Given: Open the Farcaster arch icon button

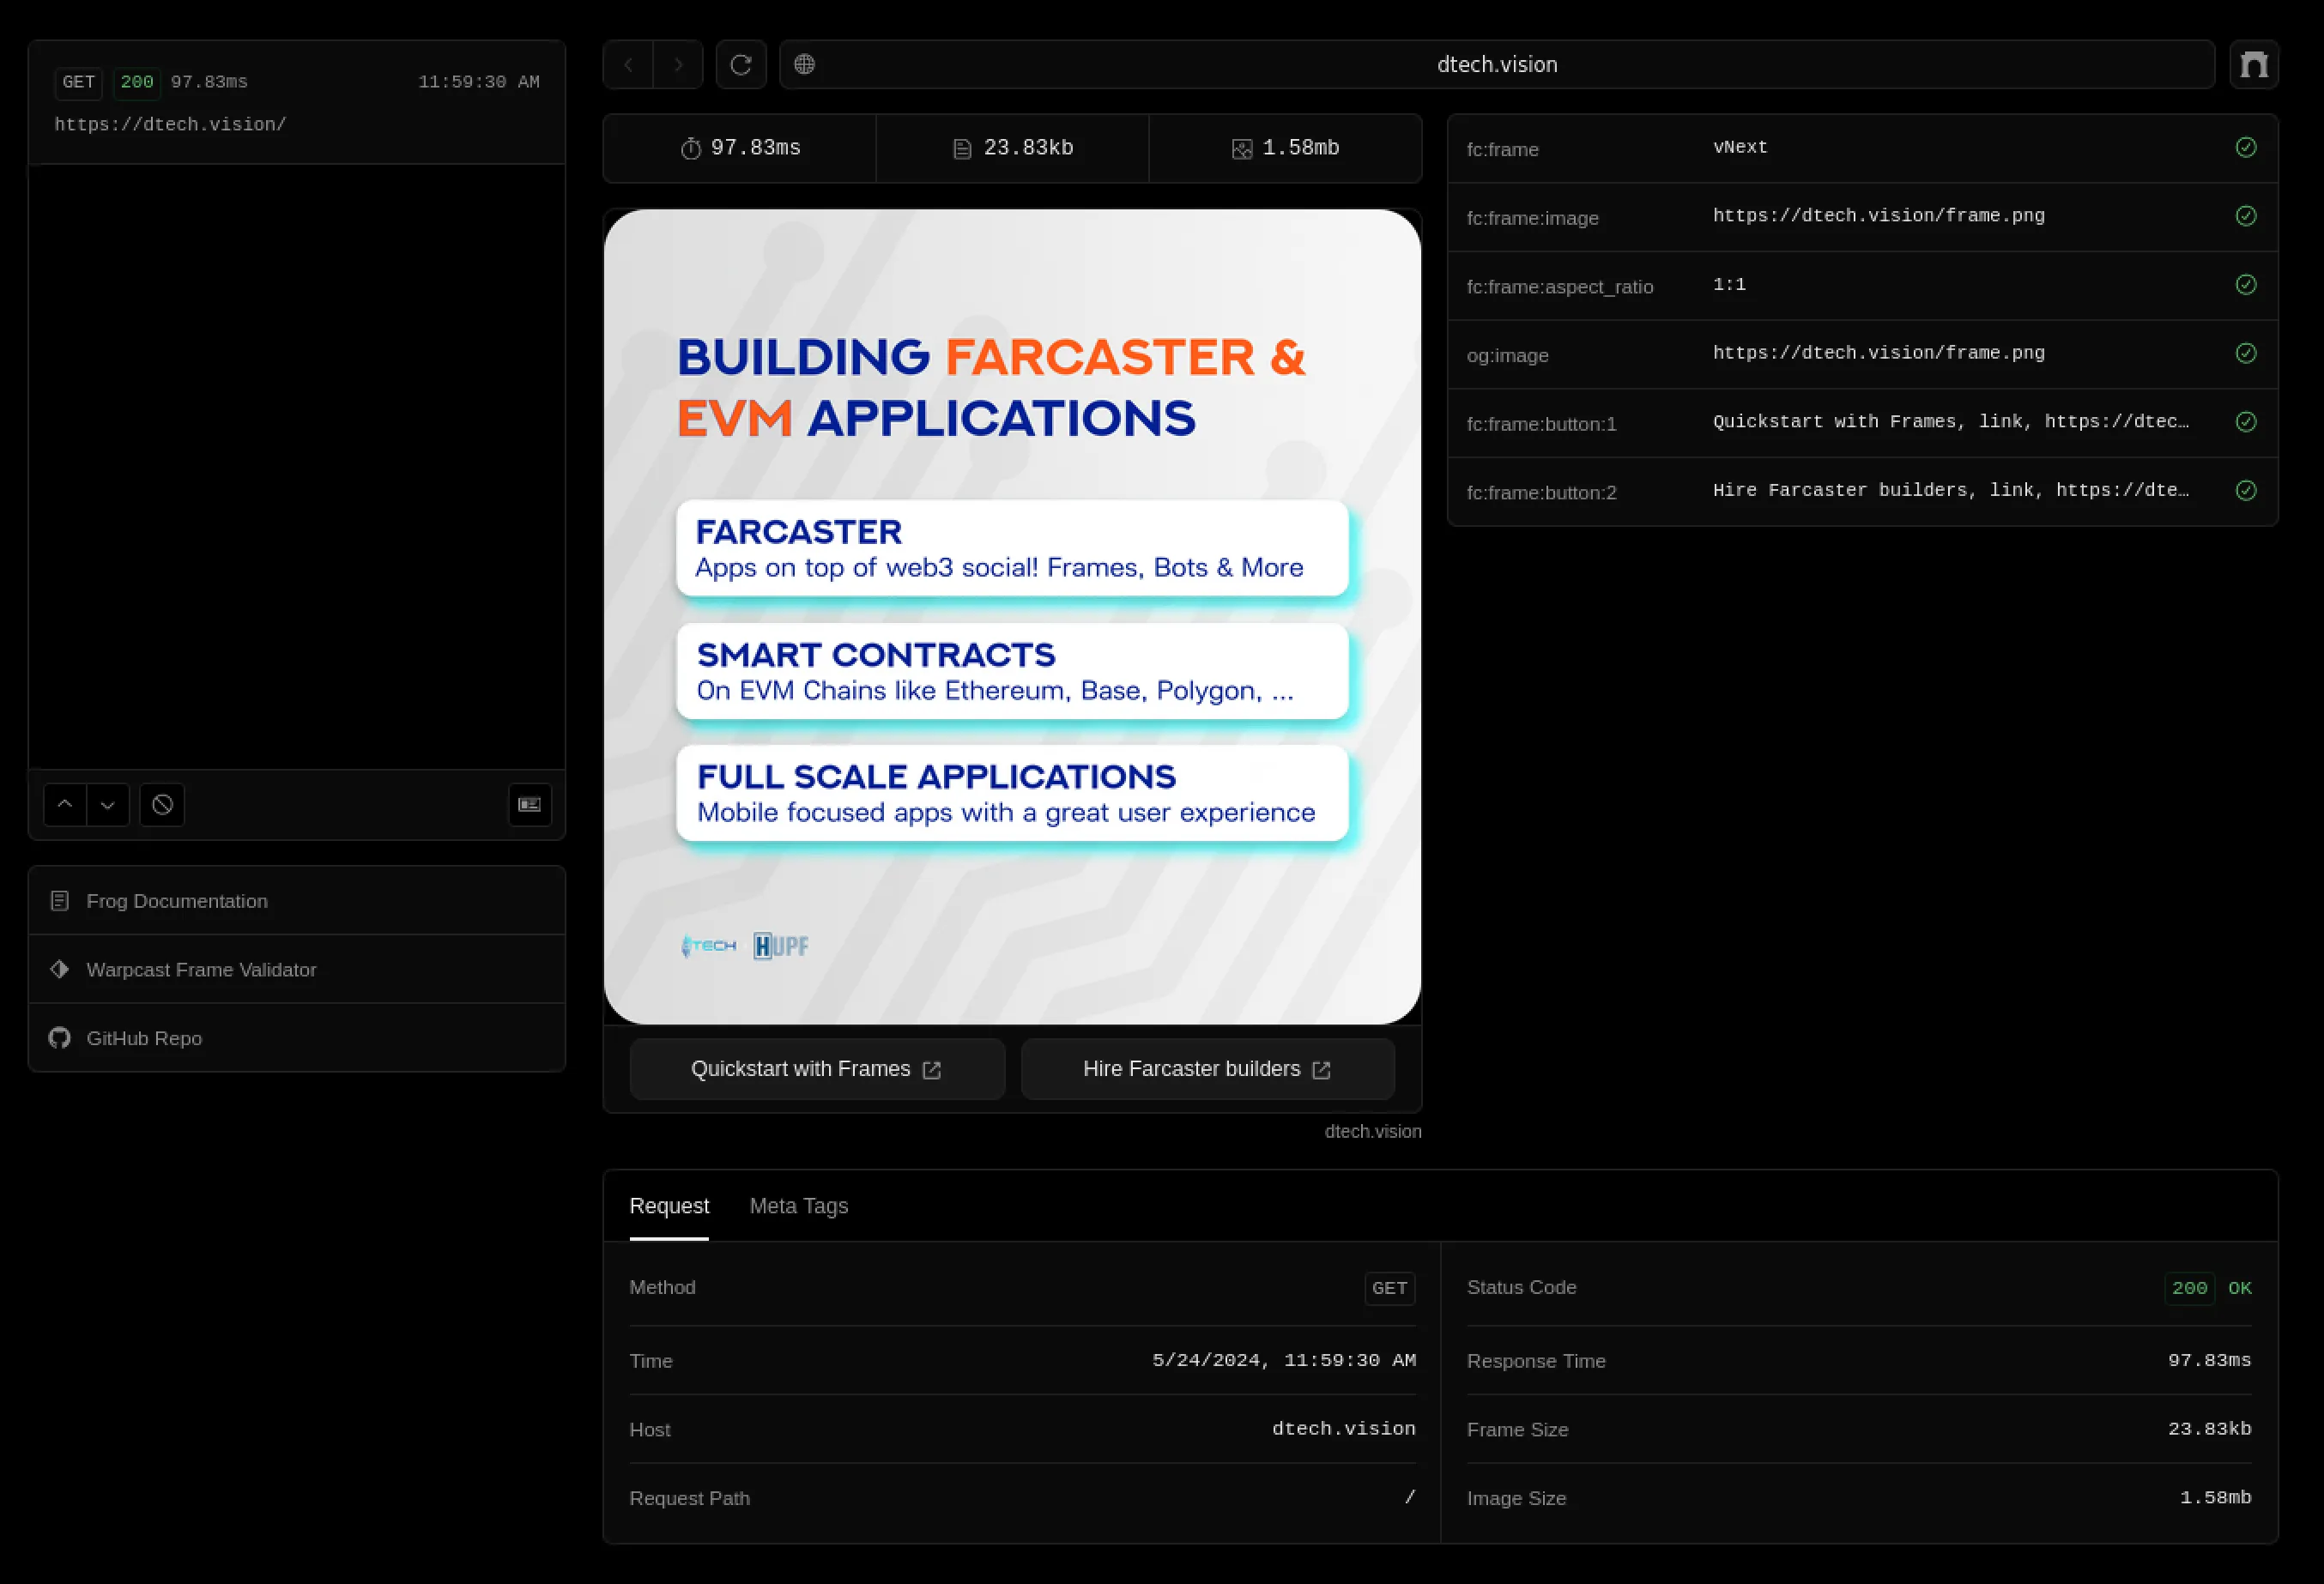Looking at the screenshot, I should coord(2254,65).
